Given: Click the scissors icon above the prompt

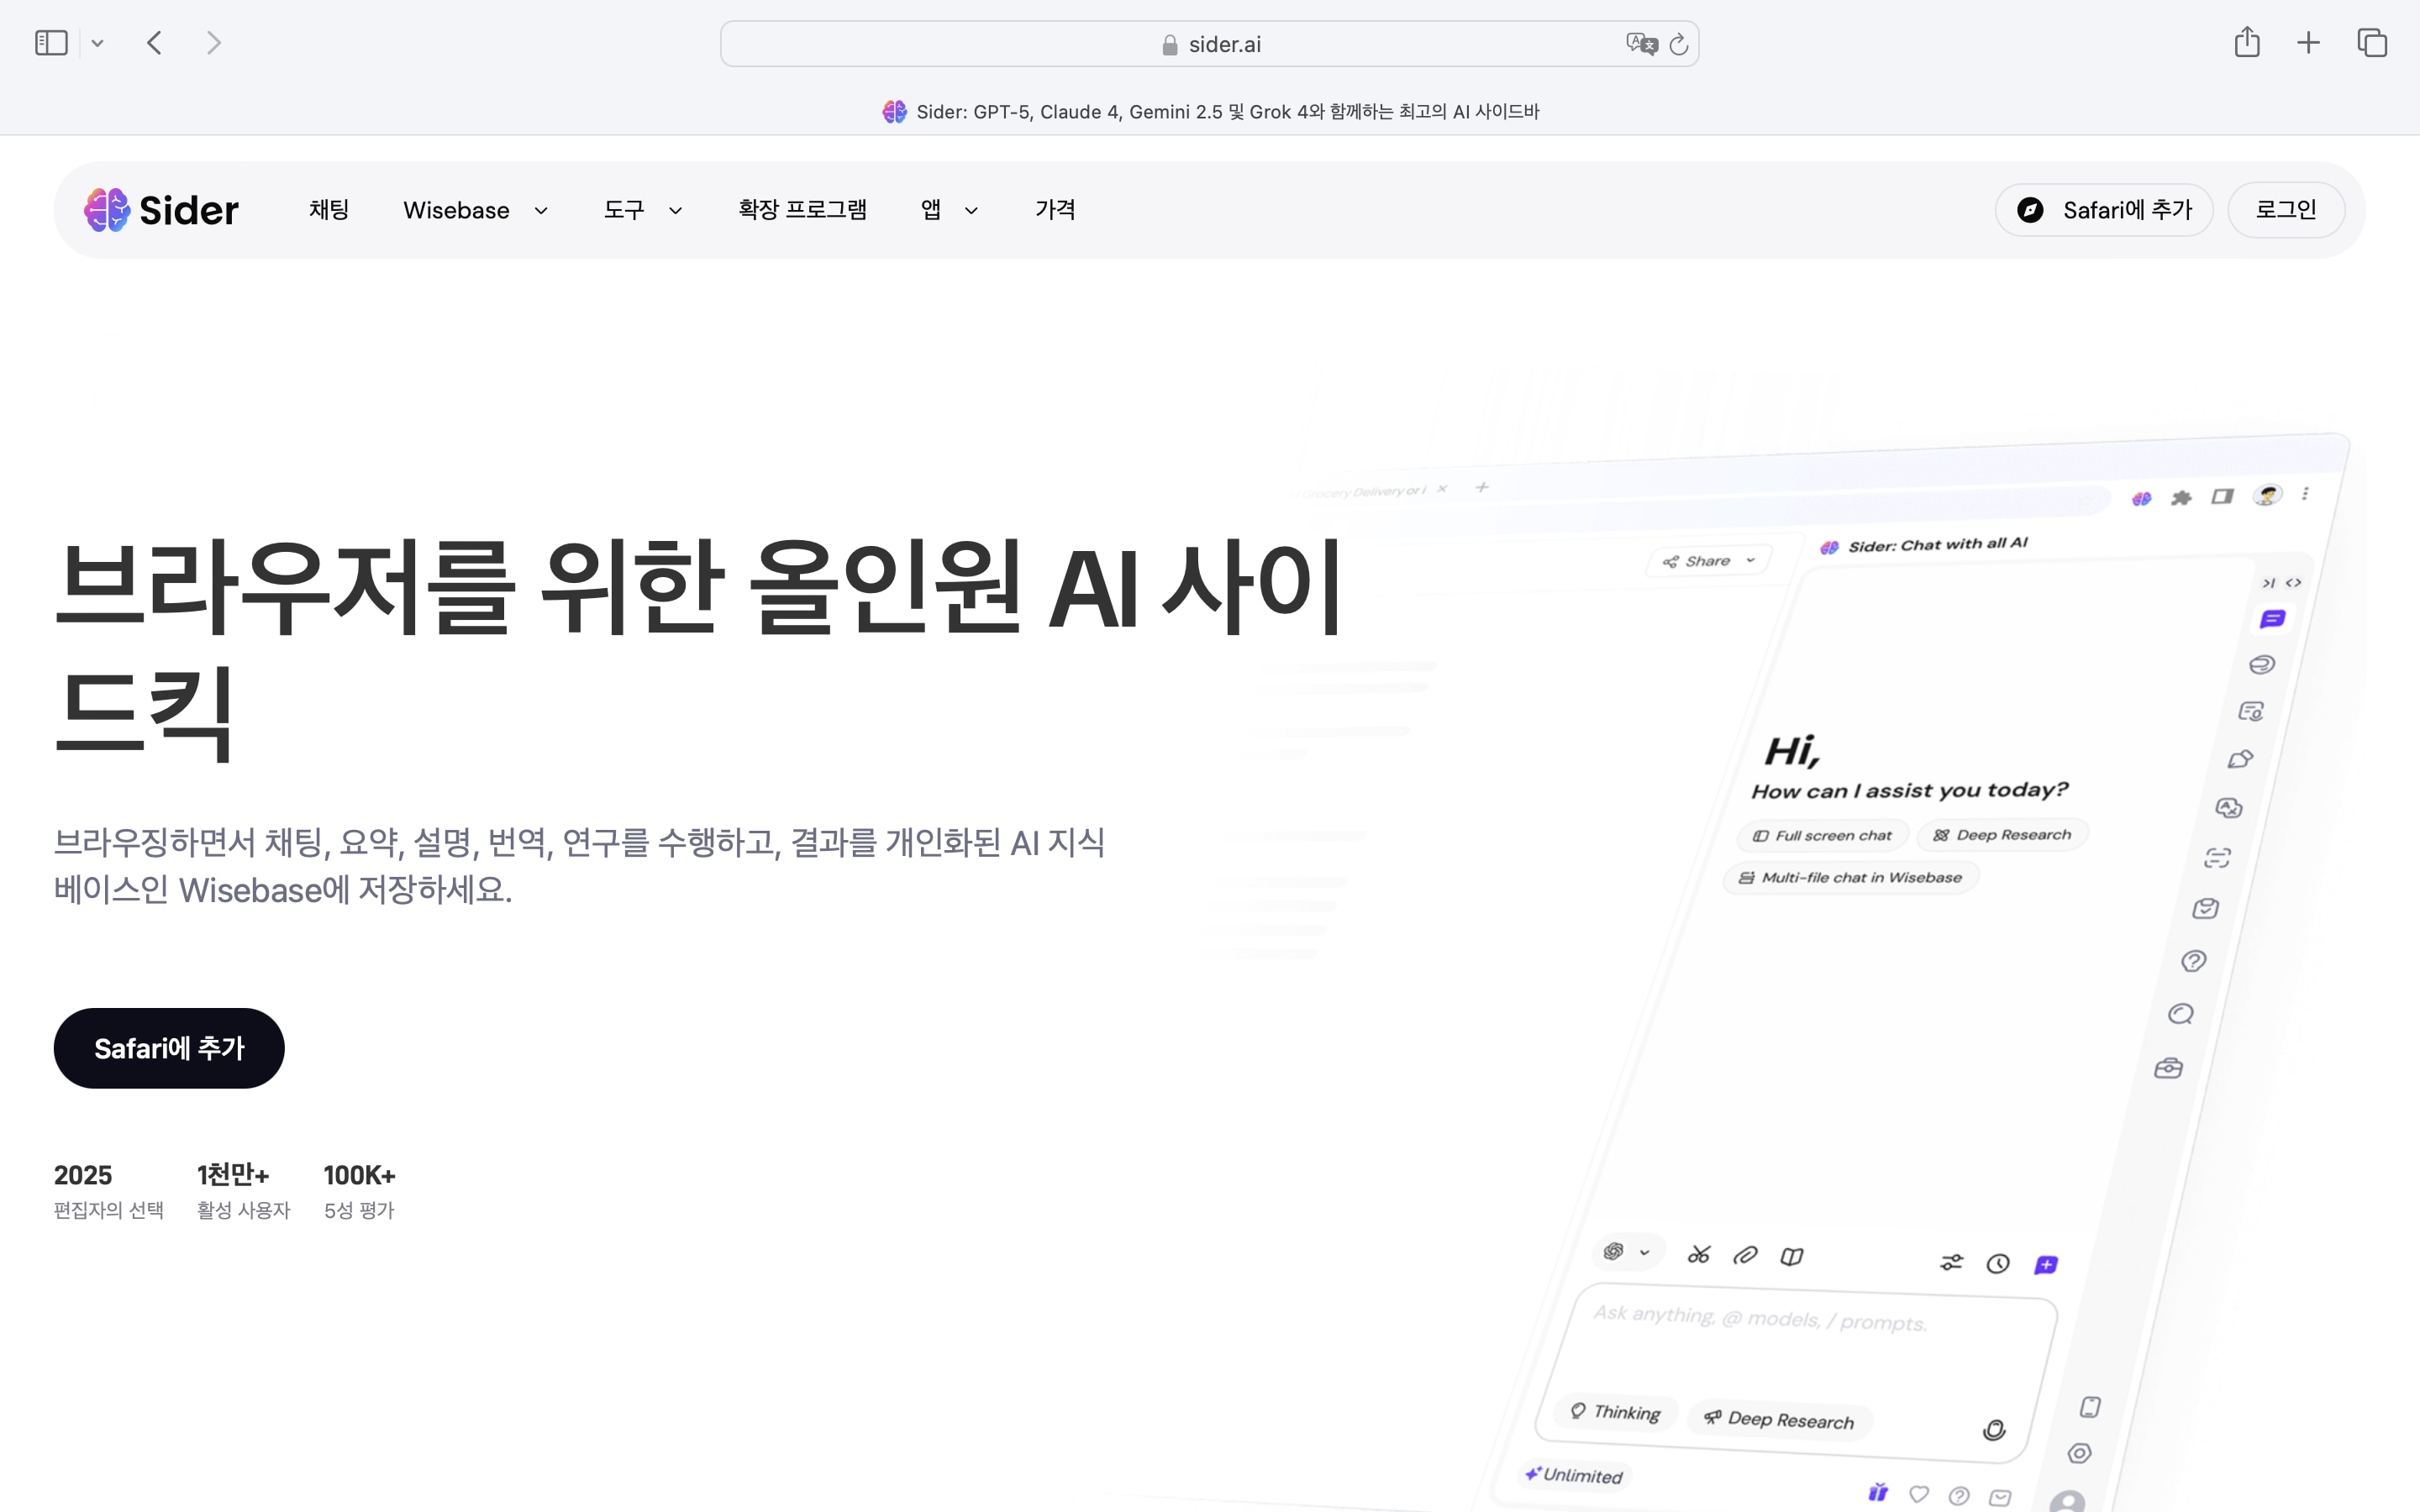Looking at the screenshot, I should pos(1699,1254).
